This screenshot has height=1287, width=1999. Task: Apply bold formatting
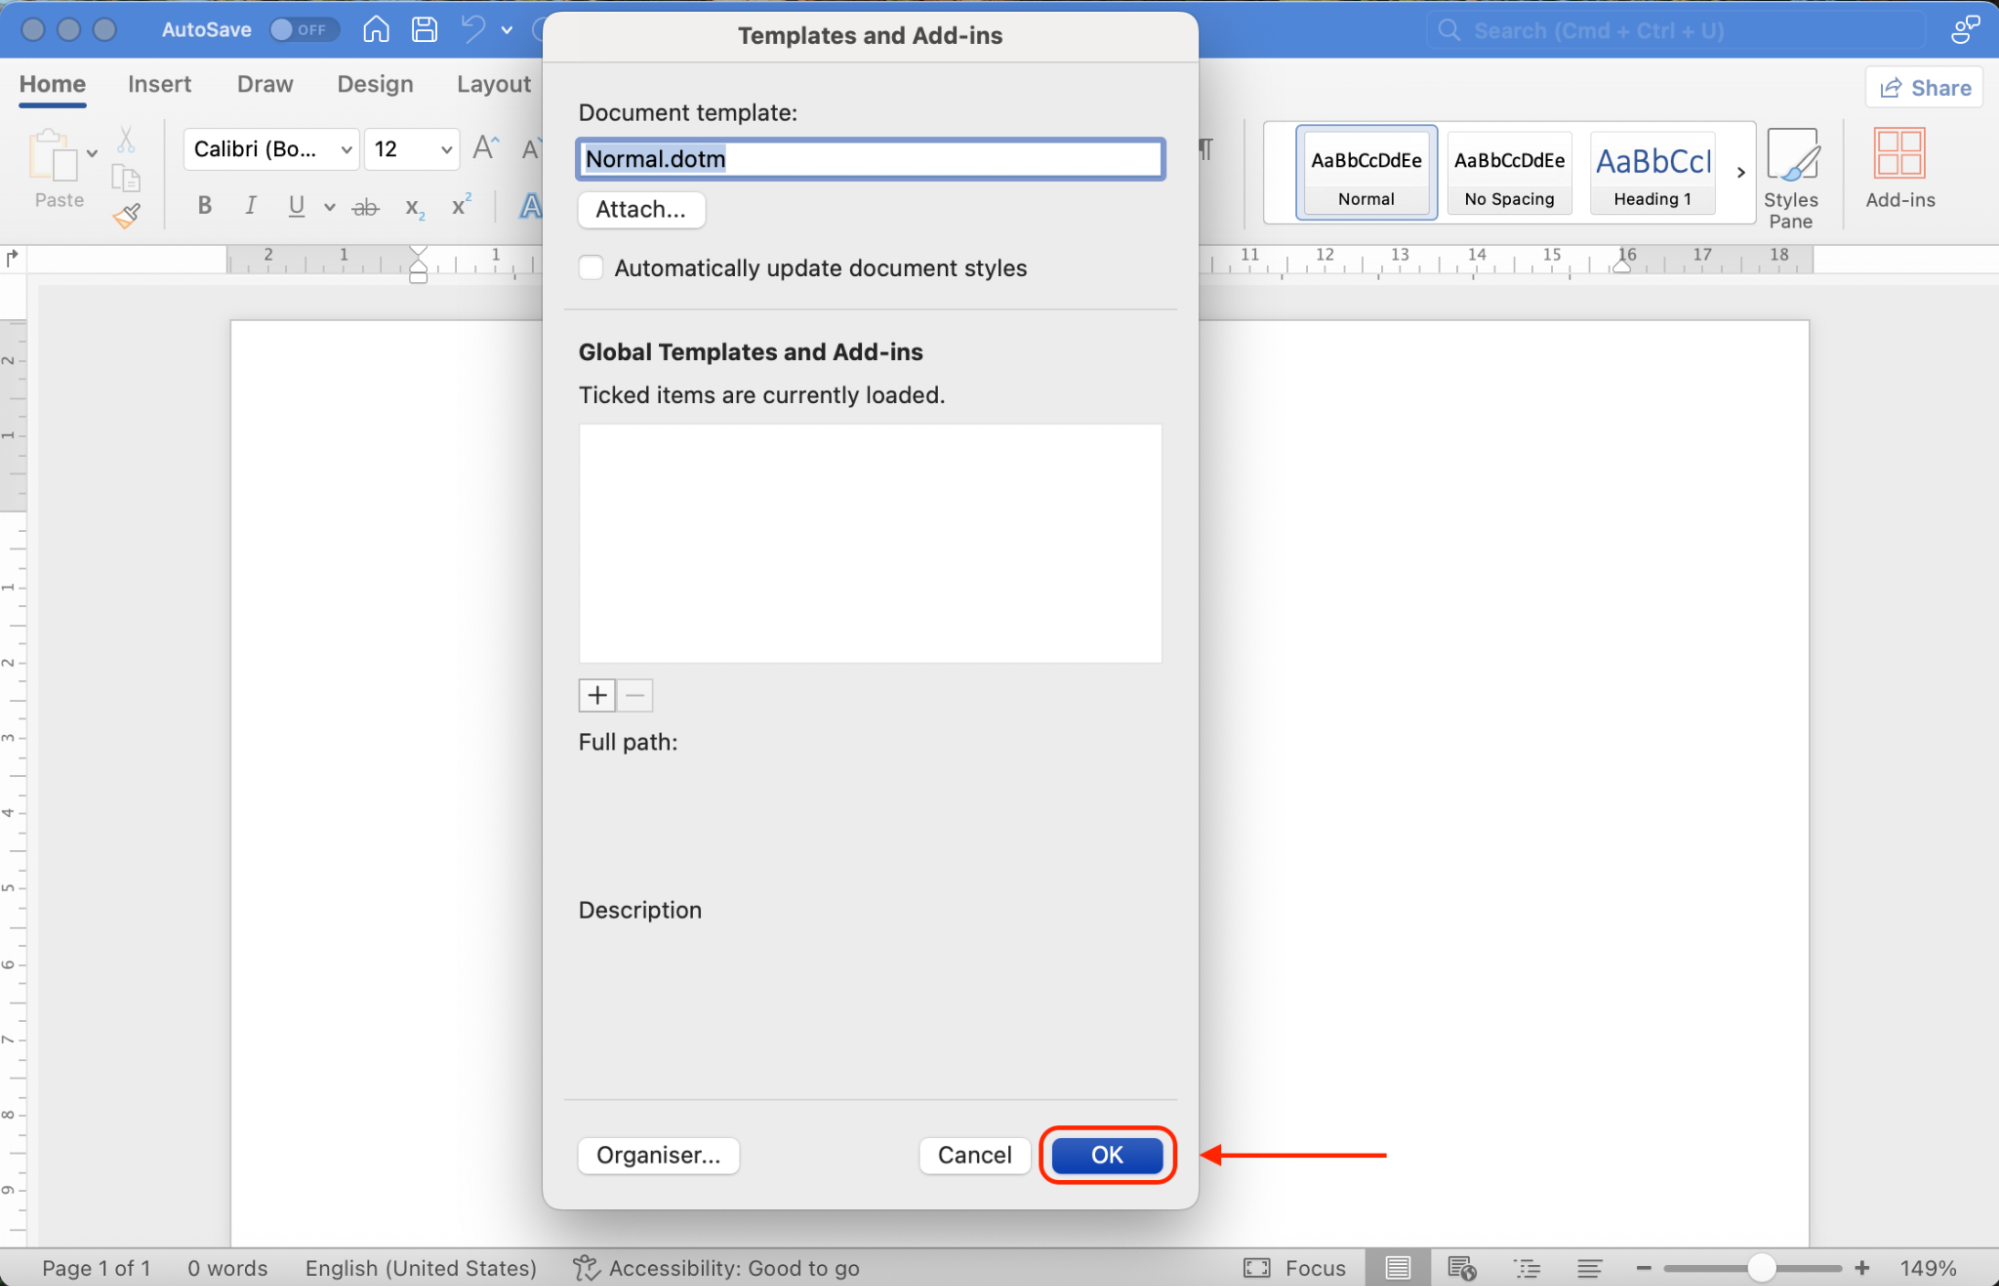204,206
